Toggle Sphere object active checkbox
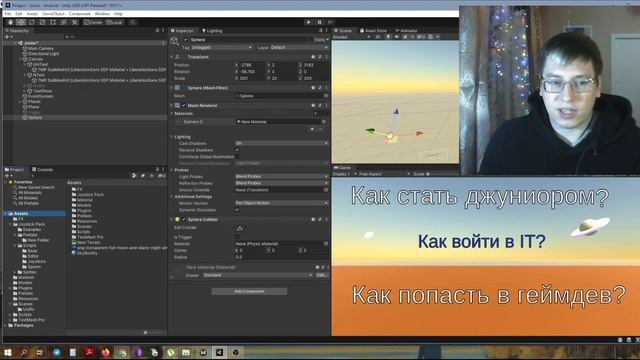Screen dimensions: 640x360 click(186, 40)
